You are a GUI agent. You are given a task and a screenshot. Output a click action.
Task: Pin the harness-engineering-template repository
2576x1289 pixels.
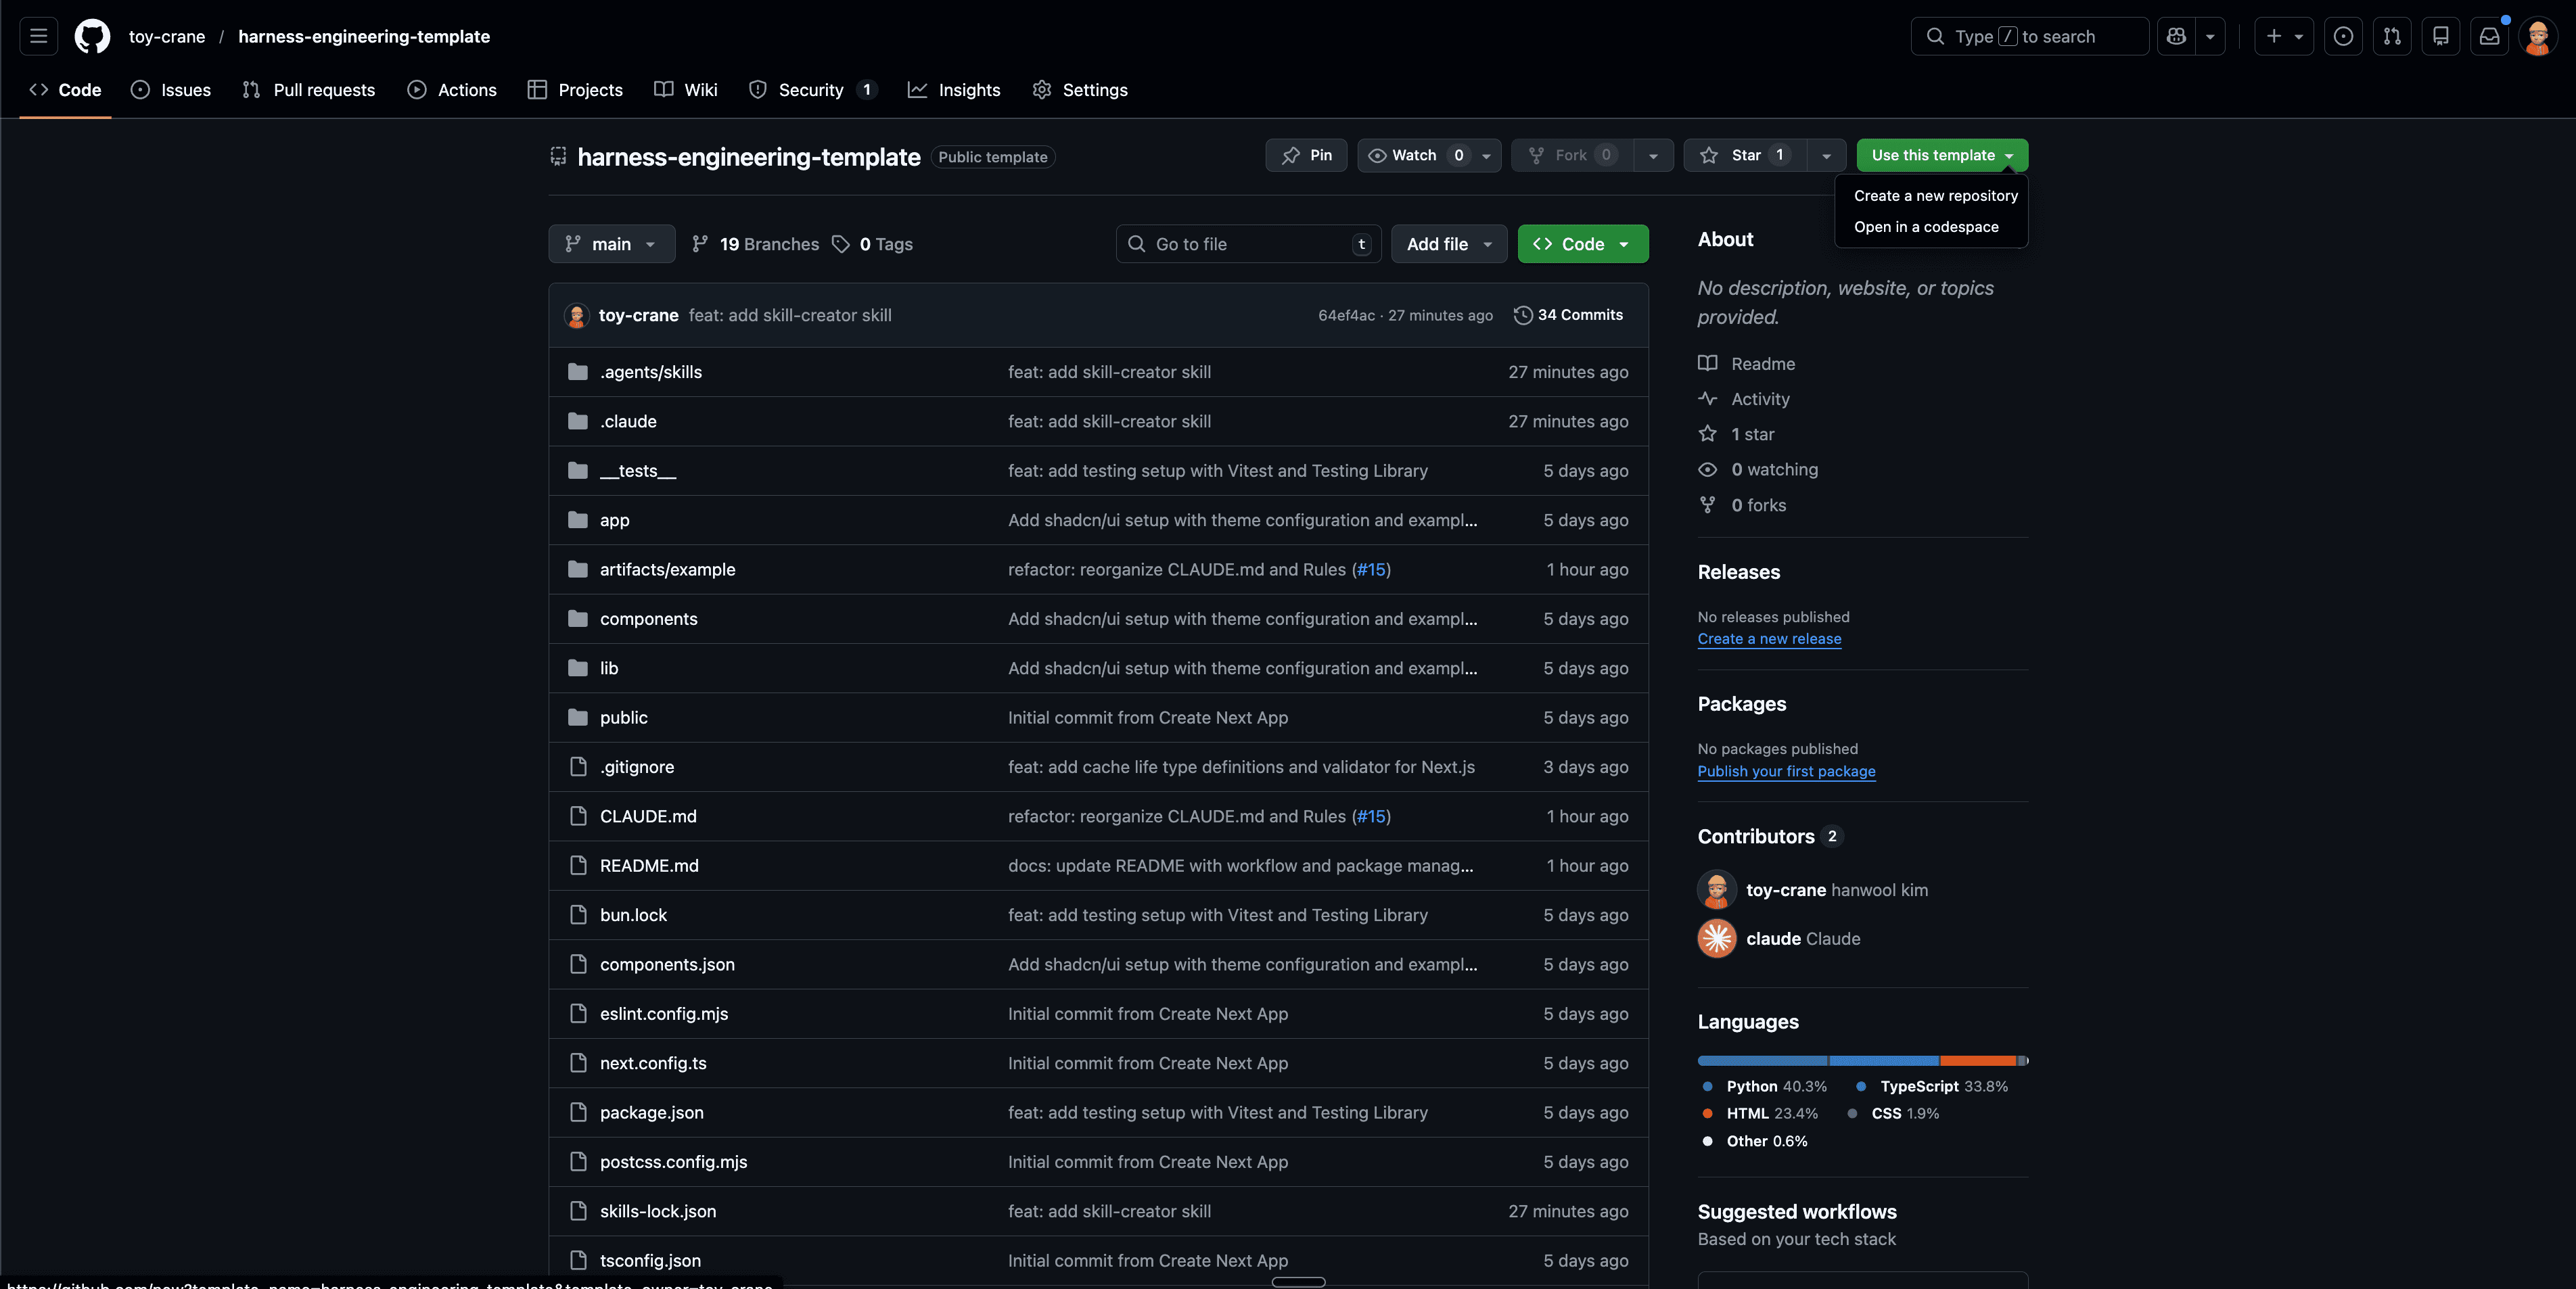coord(1306,155)
